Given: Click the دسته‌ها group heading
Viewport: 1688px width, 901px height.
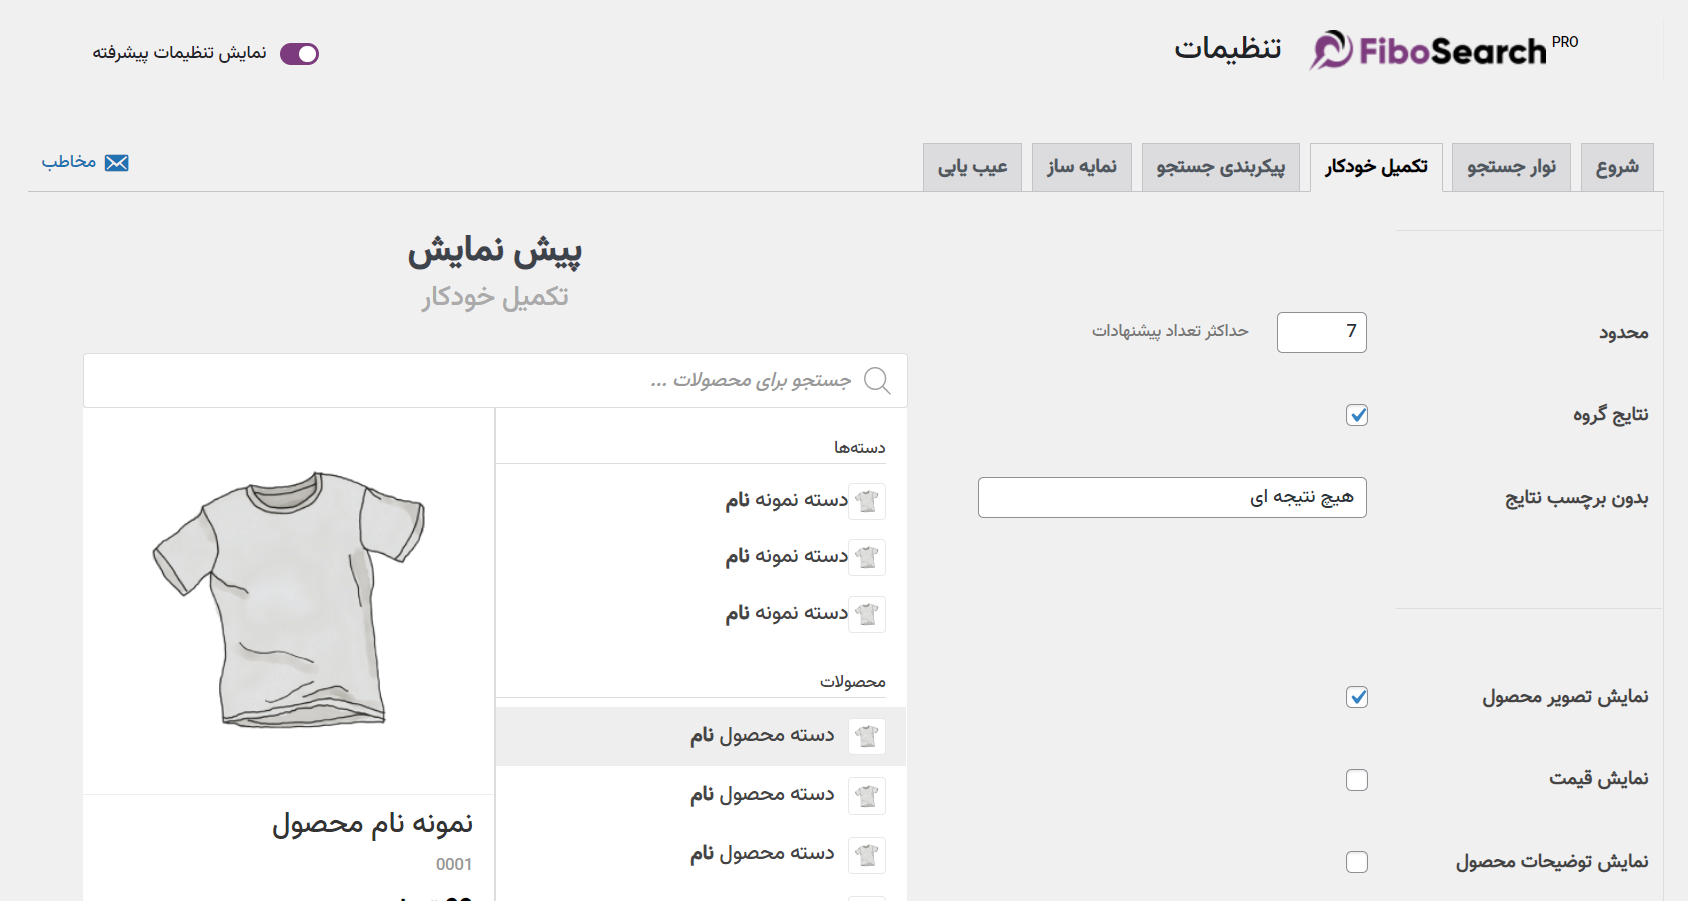Looking at the screenshot, I should pyautogui.click(x=860, y=447).
